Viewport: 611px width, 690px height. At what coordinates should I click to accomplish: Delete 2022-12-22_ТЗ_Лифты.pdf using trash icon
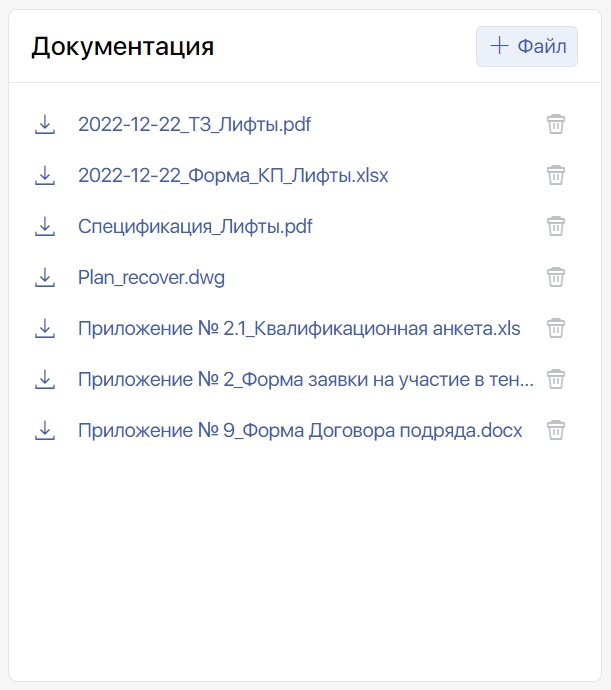pyautogui.click(x=556, y=124)
